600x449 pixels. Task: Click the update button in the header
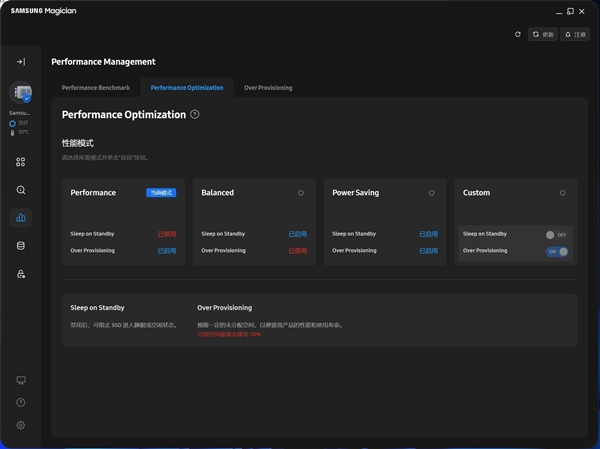tap(543, 34)
